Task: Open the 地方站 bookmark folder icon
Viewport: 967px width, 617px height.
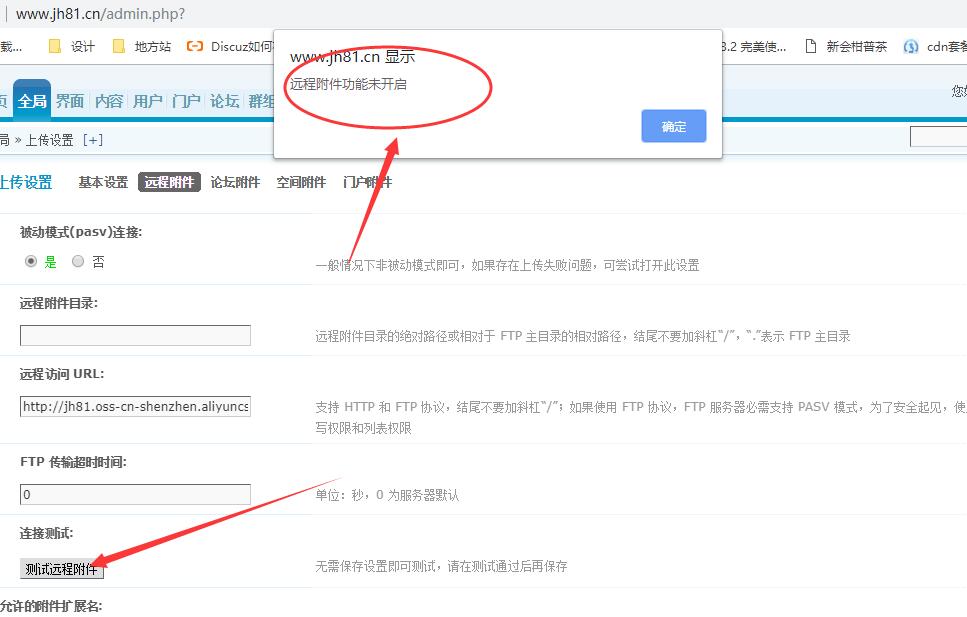Action: click(119, 46)
